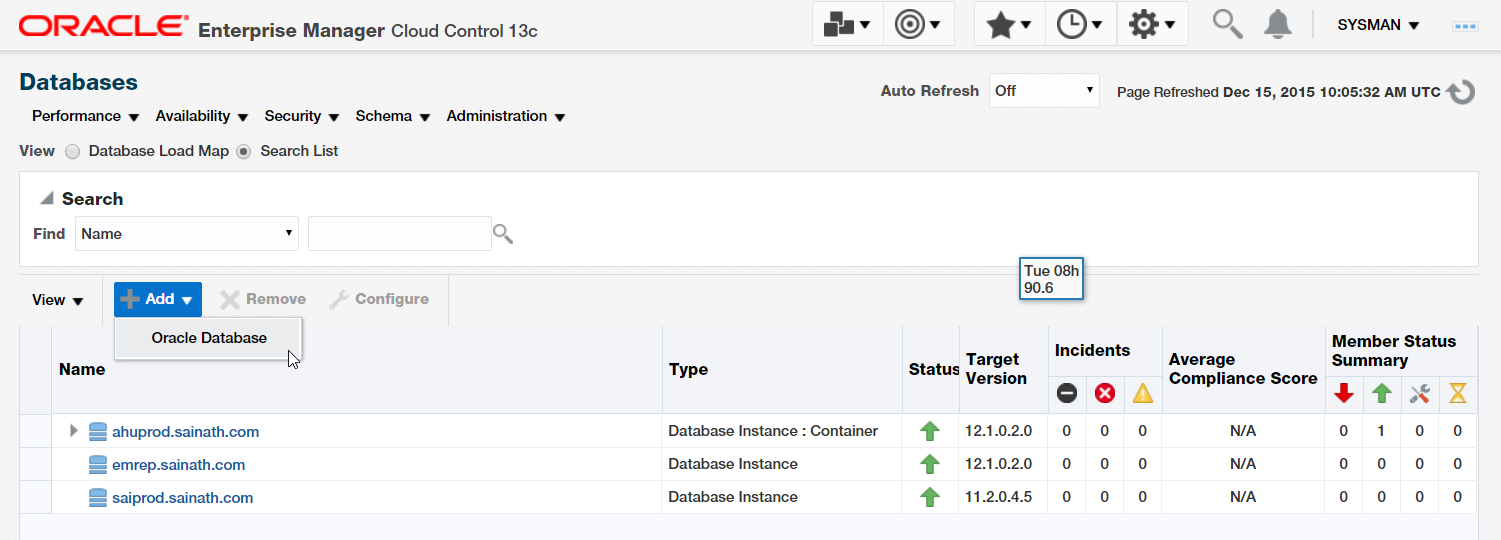
Task: Click the saiprod up status arrow
Action: [930, 498]
